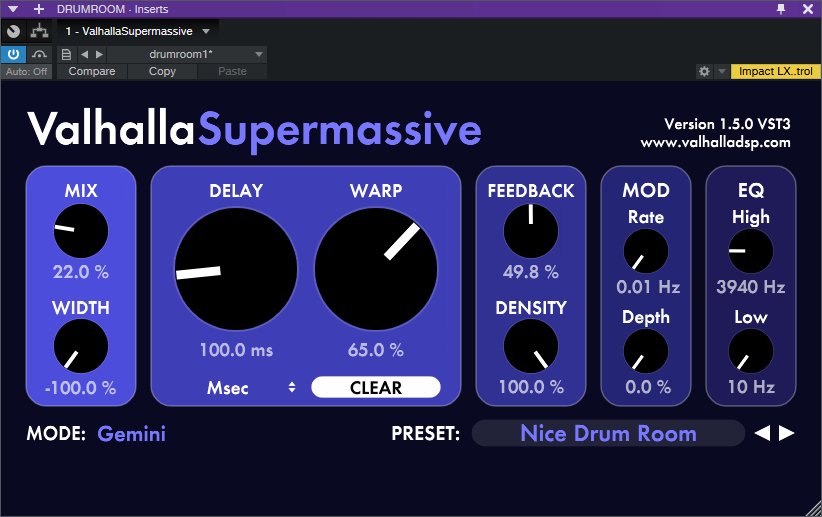Click the Msec up-down stepper arrows
This screenshot has width=822, height=517.
(292, 387)
